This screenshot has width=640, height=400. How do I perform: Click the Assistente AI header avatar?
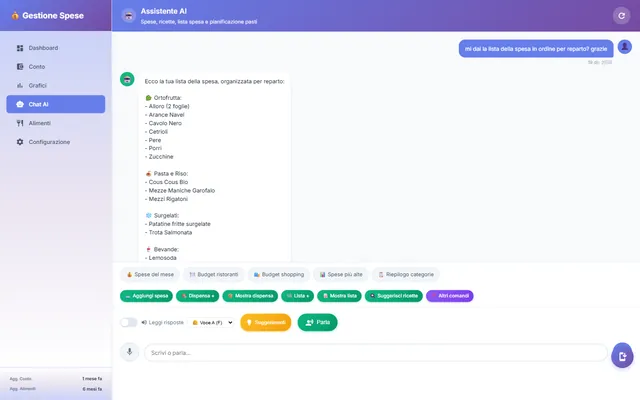click(x=129, y=16)
